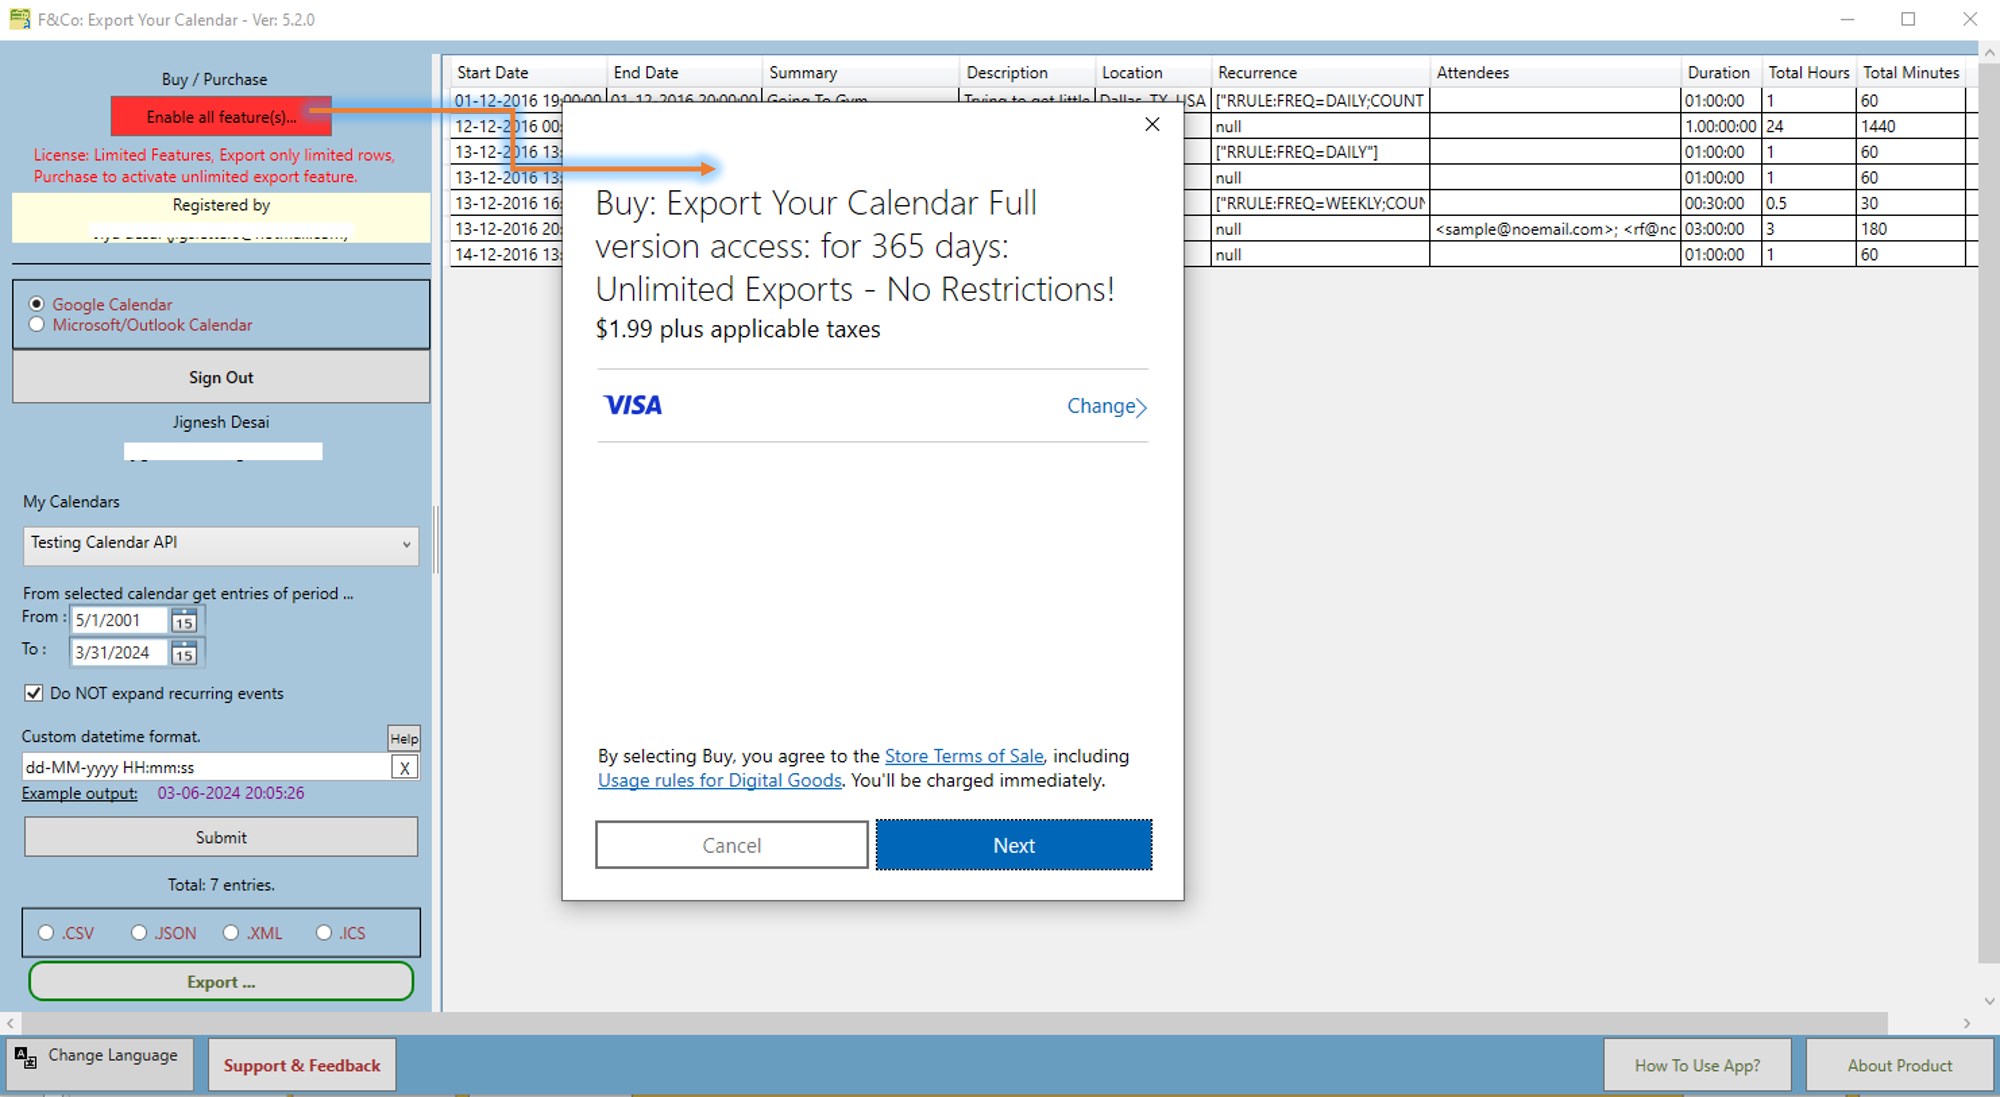Open the To date calendar picker icon
2000x1097 pixels.
pos(184,654)
